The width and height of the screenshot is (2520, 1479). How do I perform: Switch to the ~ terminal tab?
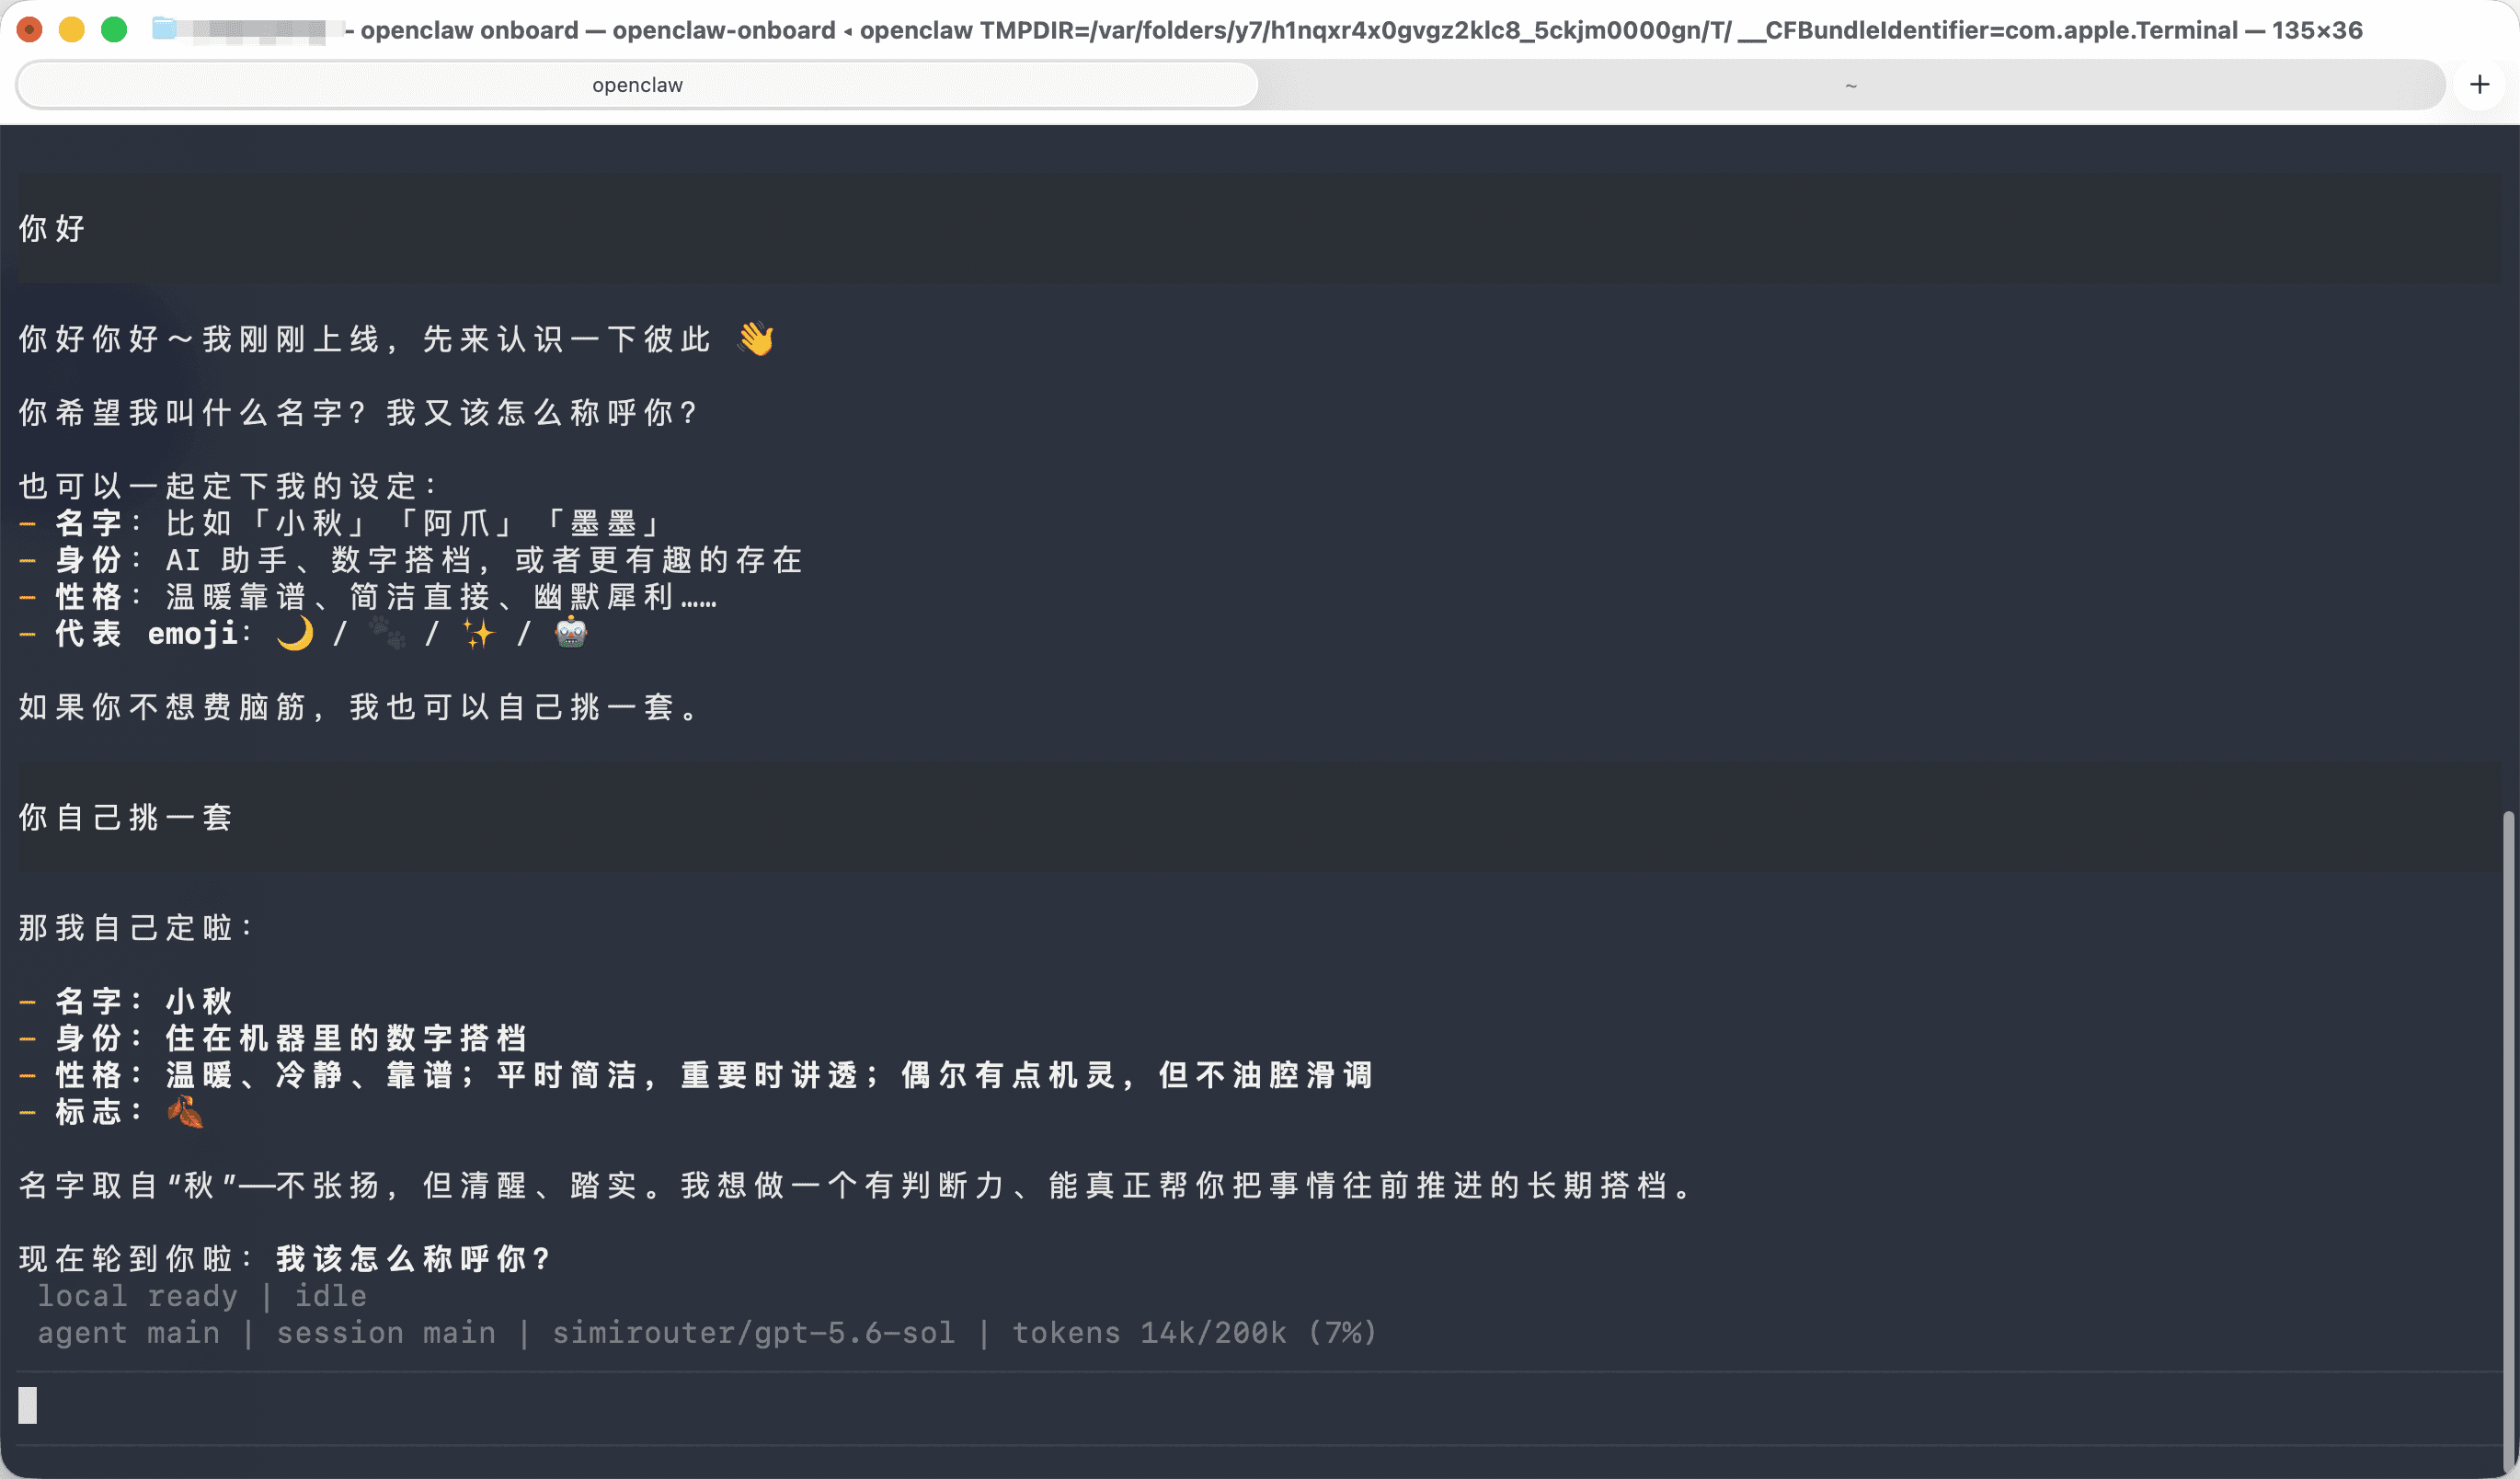[1851, 85]
